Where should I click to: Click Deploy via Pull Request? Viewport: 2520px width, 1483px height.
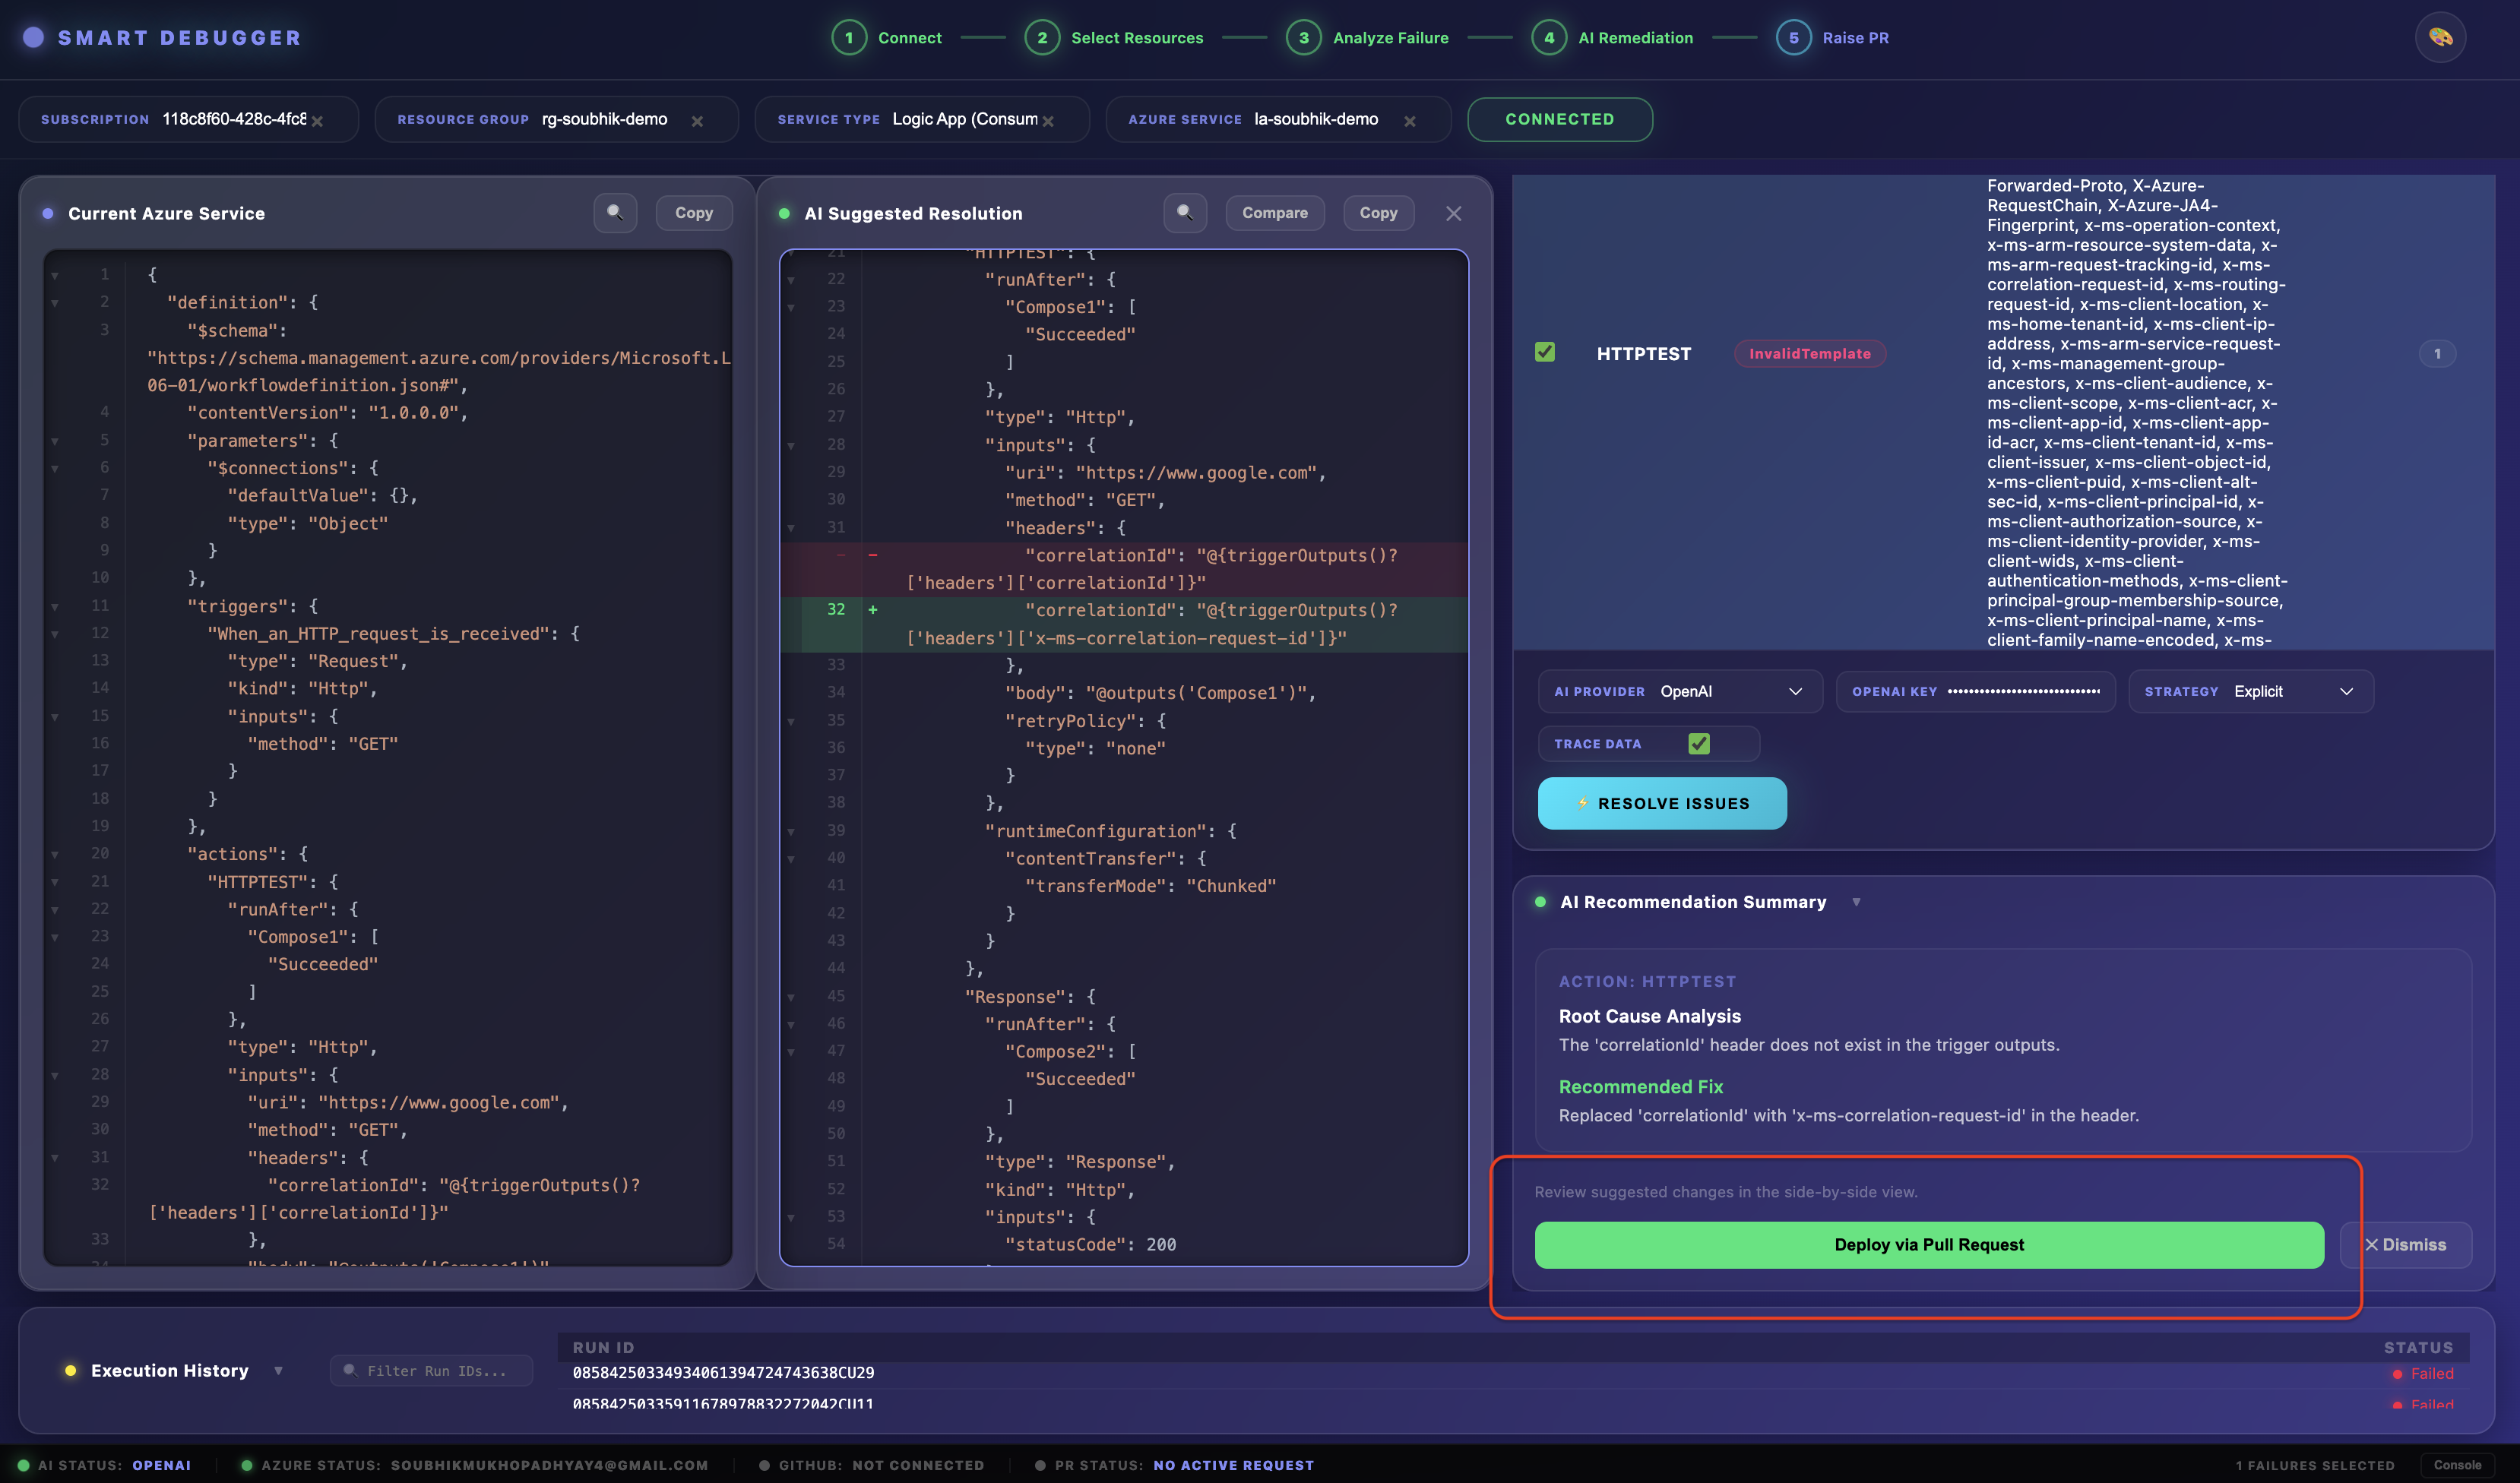point(1929,1245)
